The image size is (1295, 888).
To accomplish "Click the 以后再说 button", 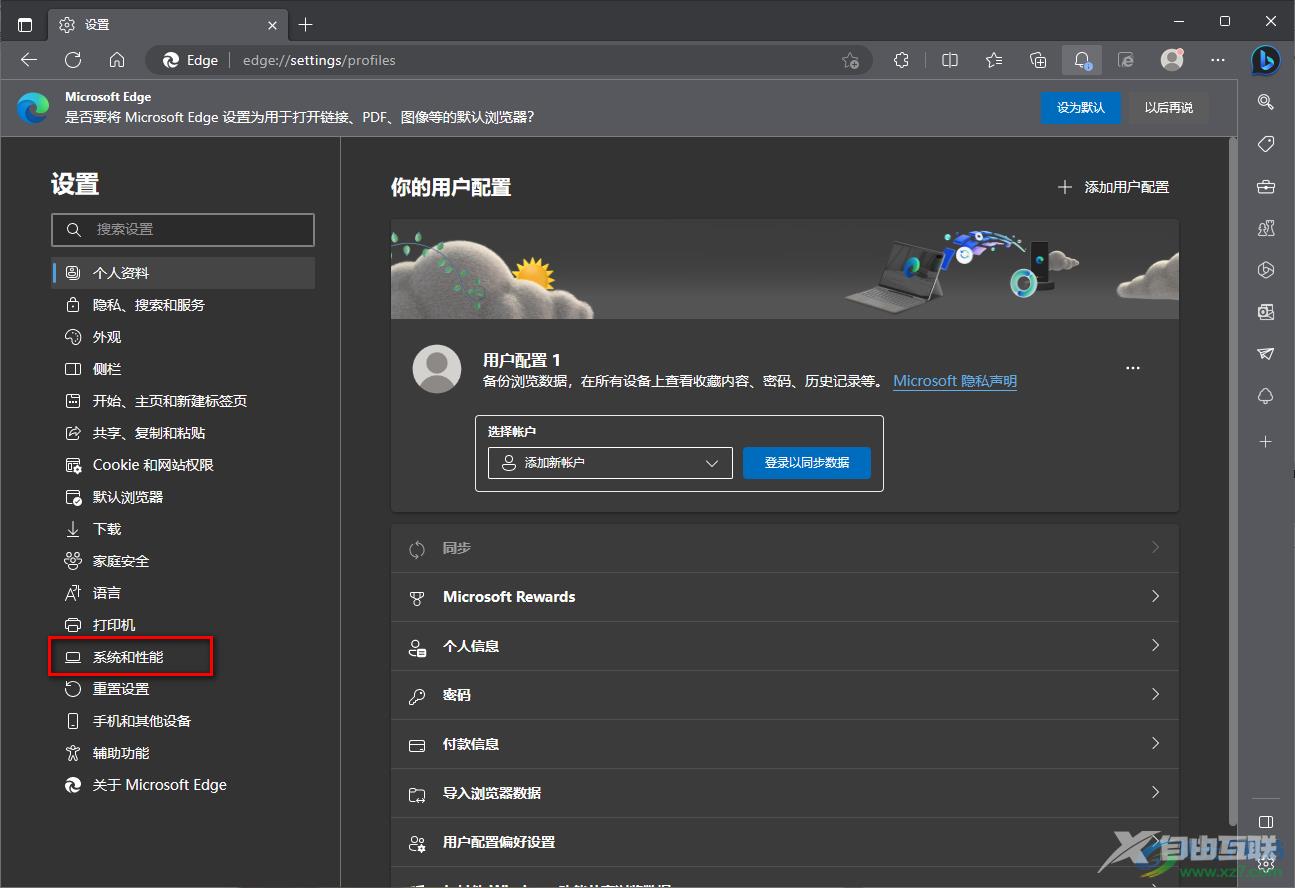I will pyautogui.click(x=1169, y=107).
